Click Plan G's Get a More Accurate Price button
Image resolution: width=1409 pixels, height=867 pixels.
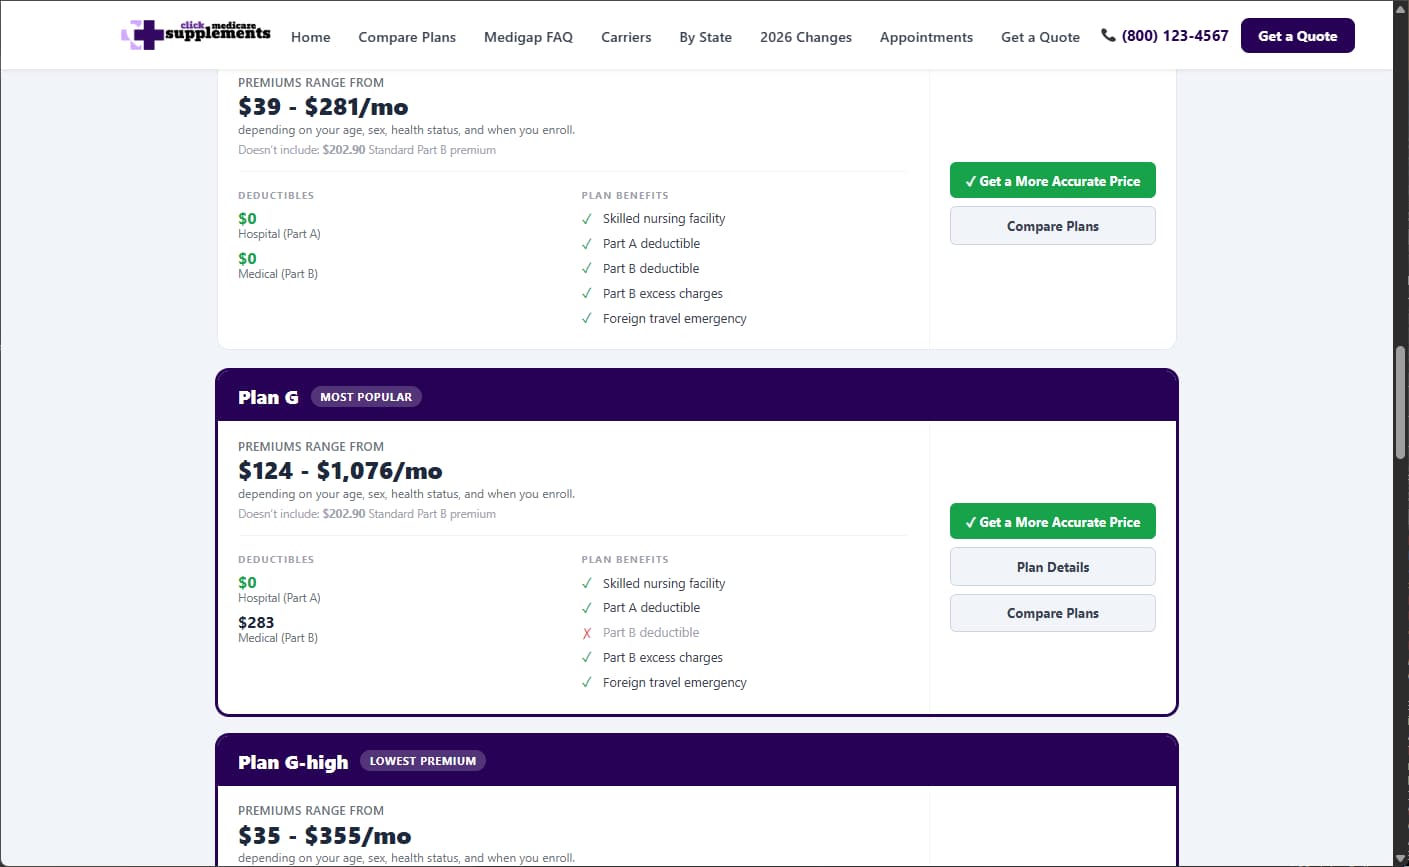pos(1052,521)
